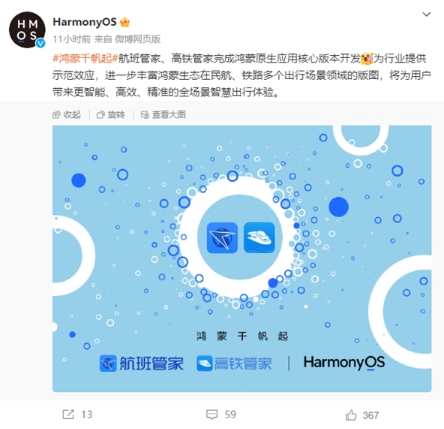The image size is (444, 429).
Task: Click the 高铁管家 train app icon
Action: point(259,237)
